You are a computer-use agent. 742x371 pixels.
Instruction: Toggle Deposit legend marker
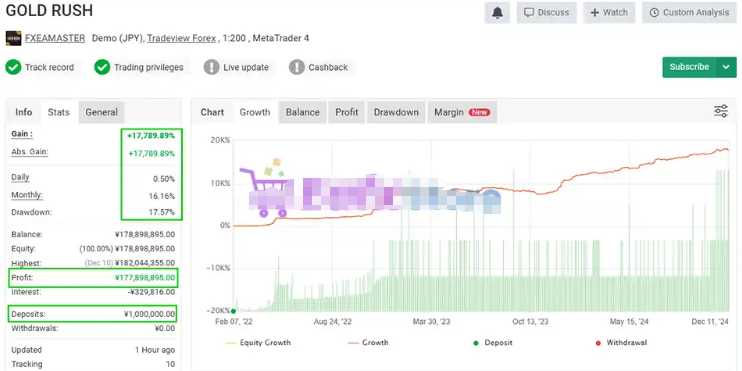pyautogui.click(x=493, y=342)
